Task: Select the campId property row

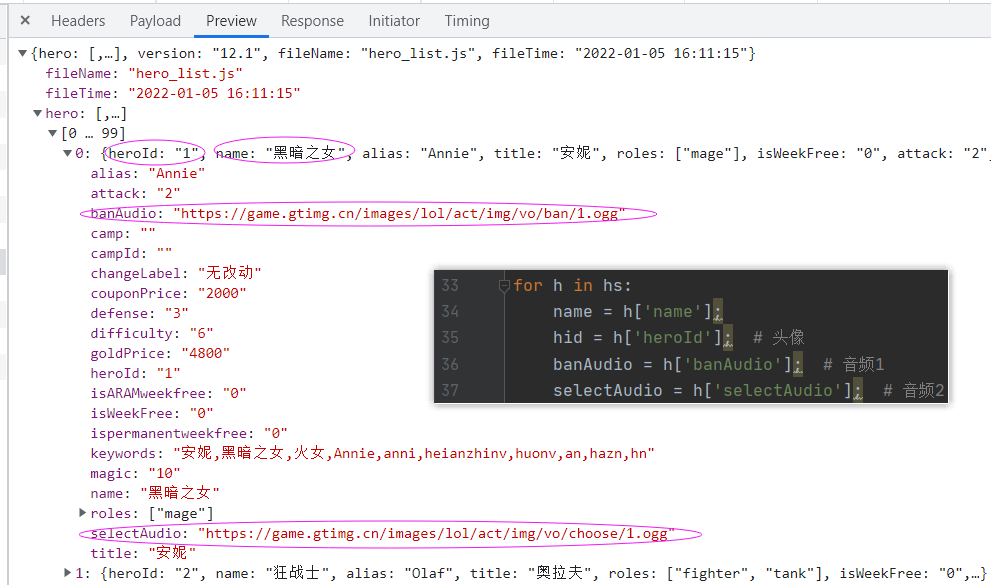Action: (131, 253)
